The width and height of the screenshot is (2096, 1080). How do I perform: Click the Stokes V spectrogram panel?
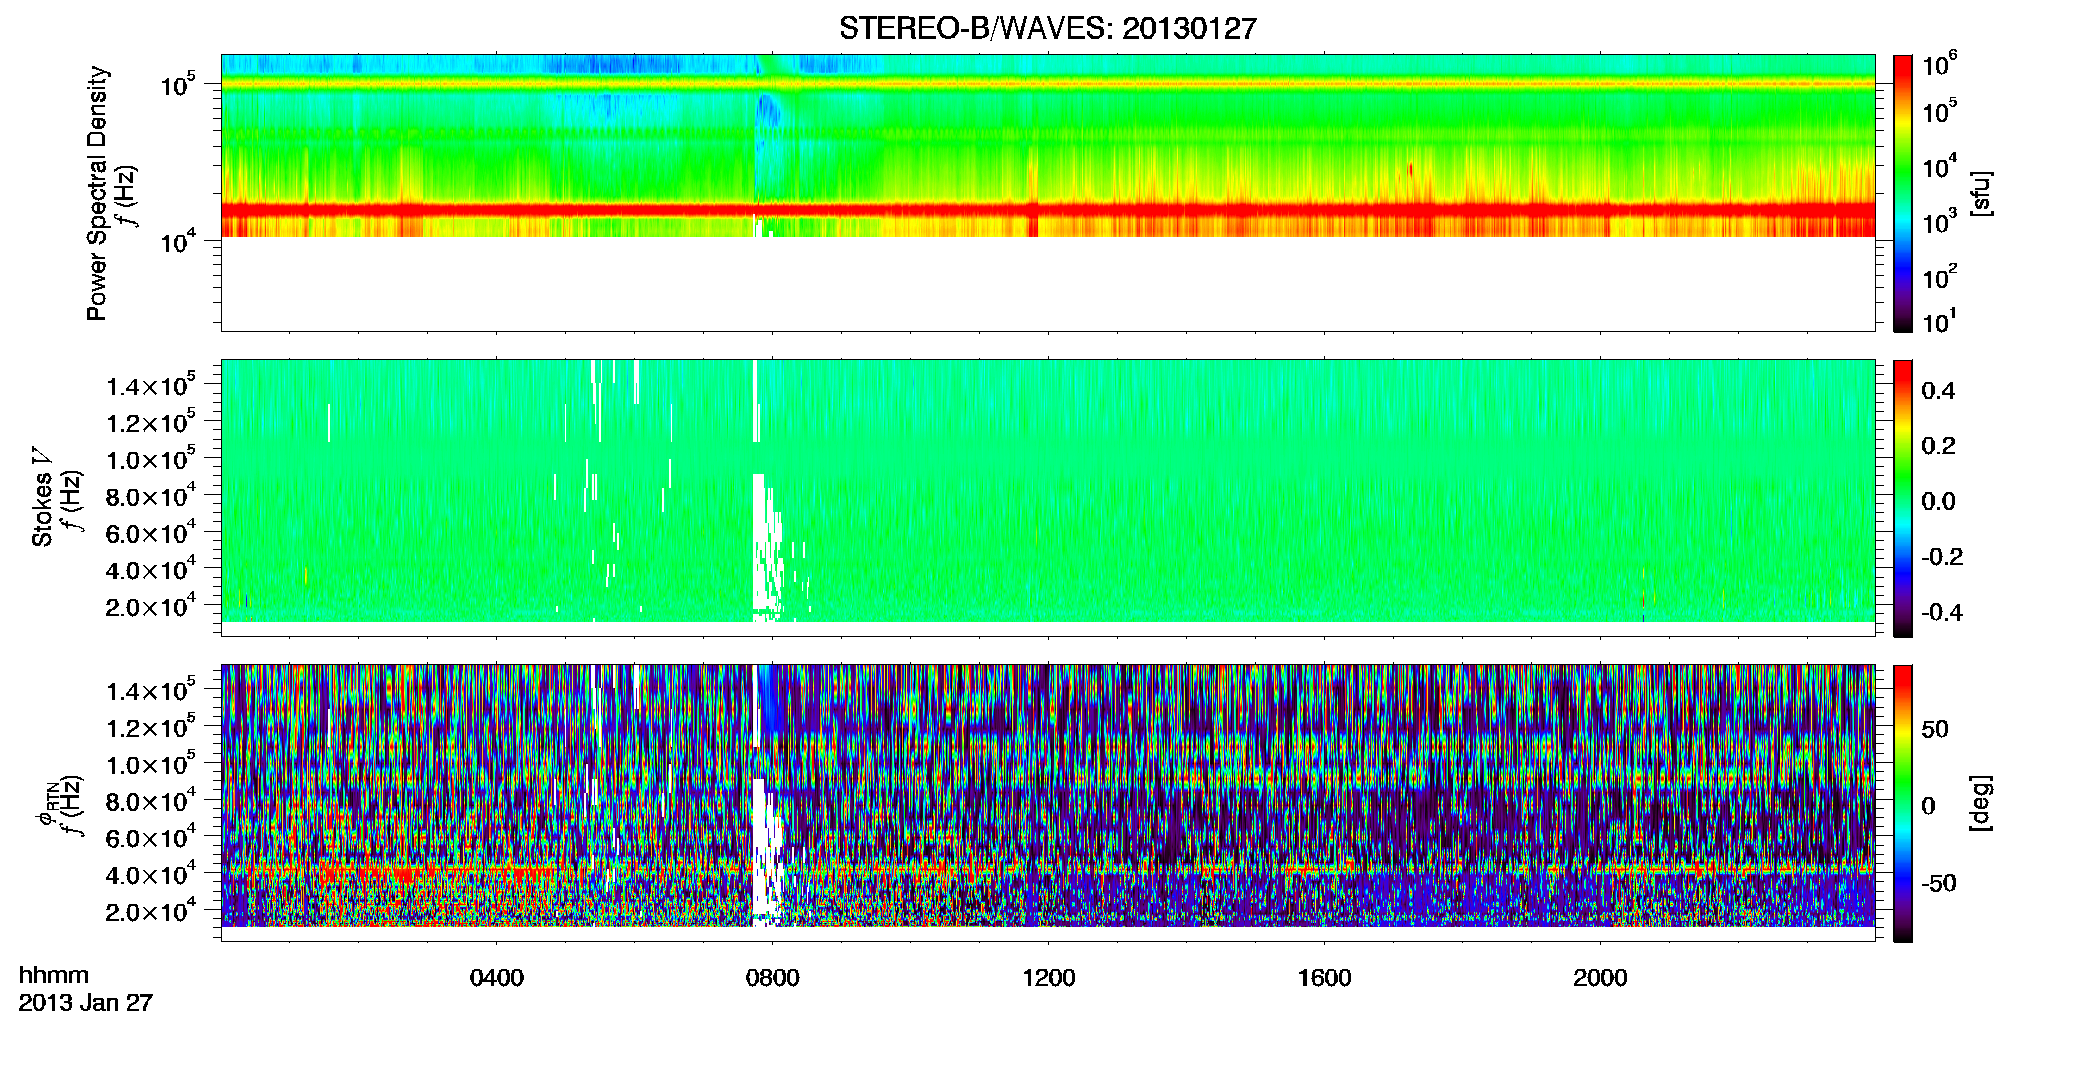[1048, 498]
